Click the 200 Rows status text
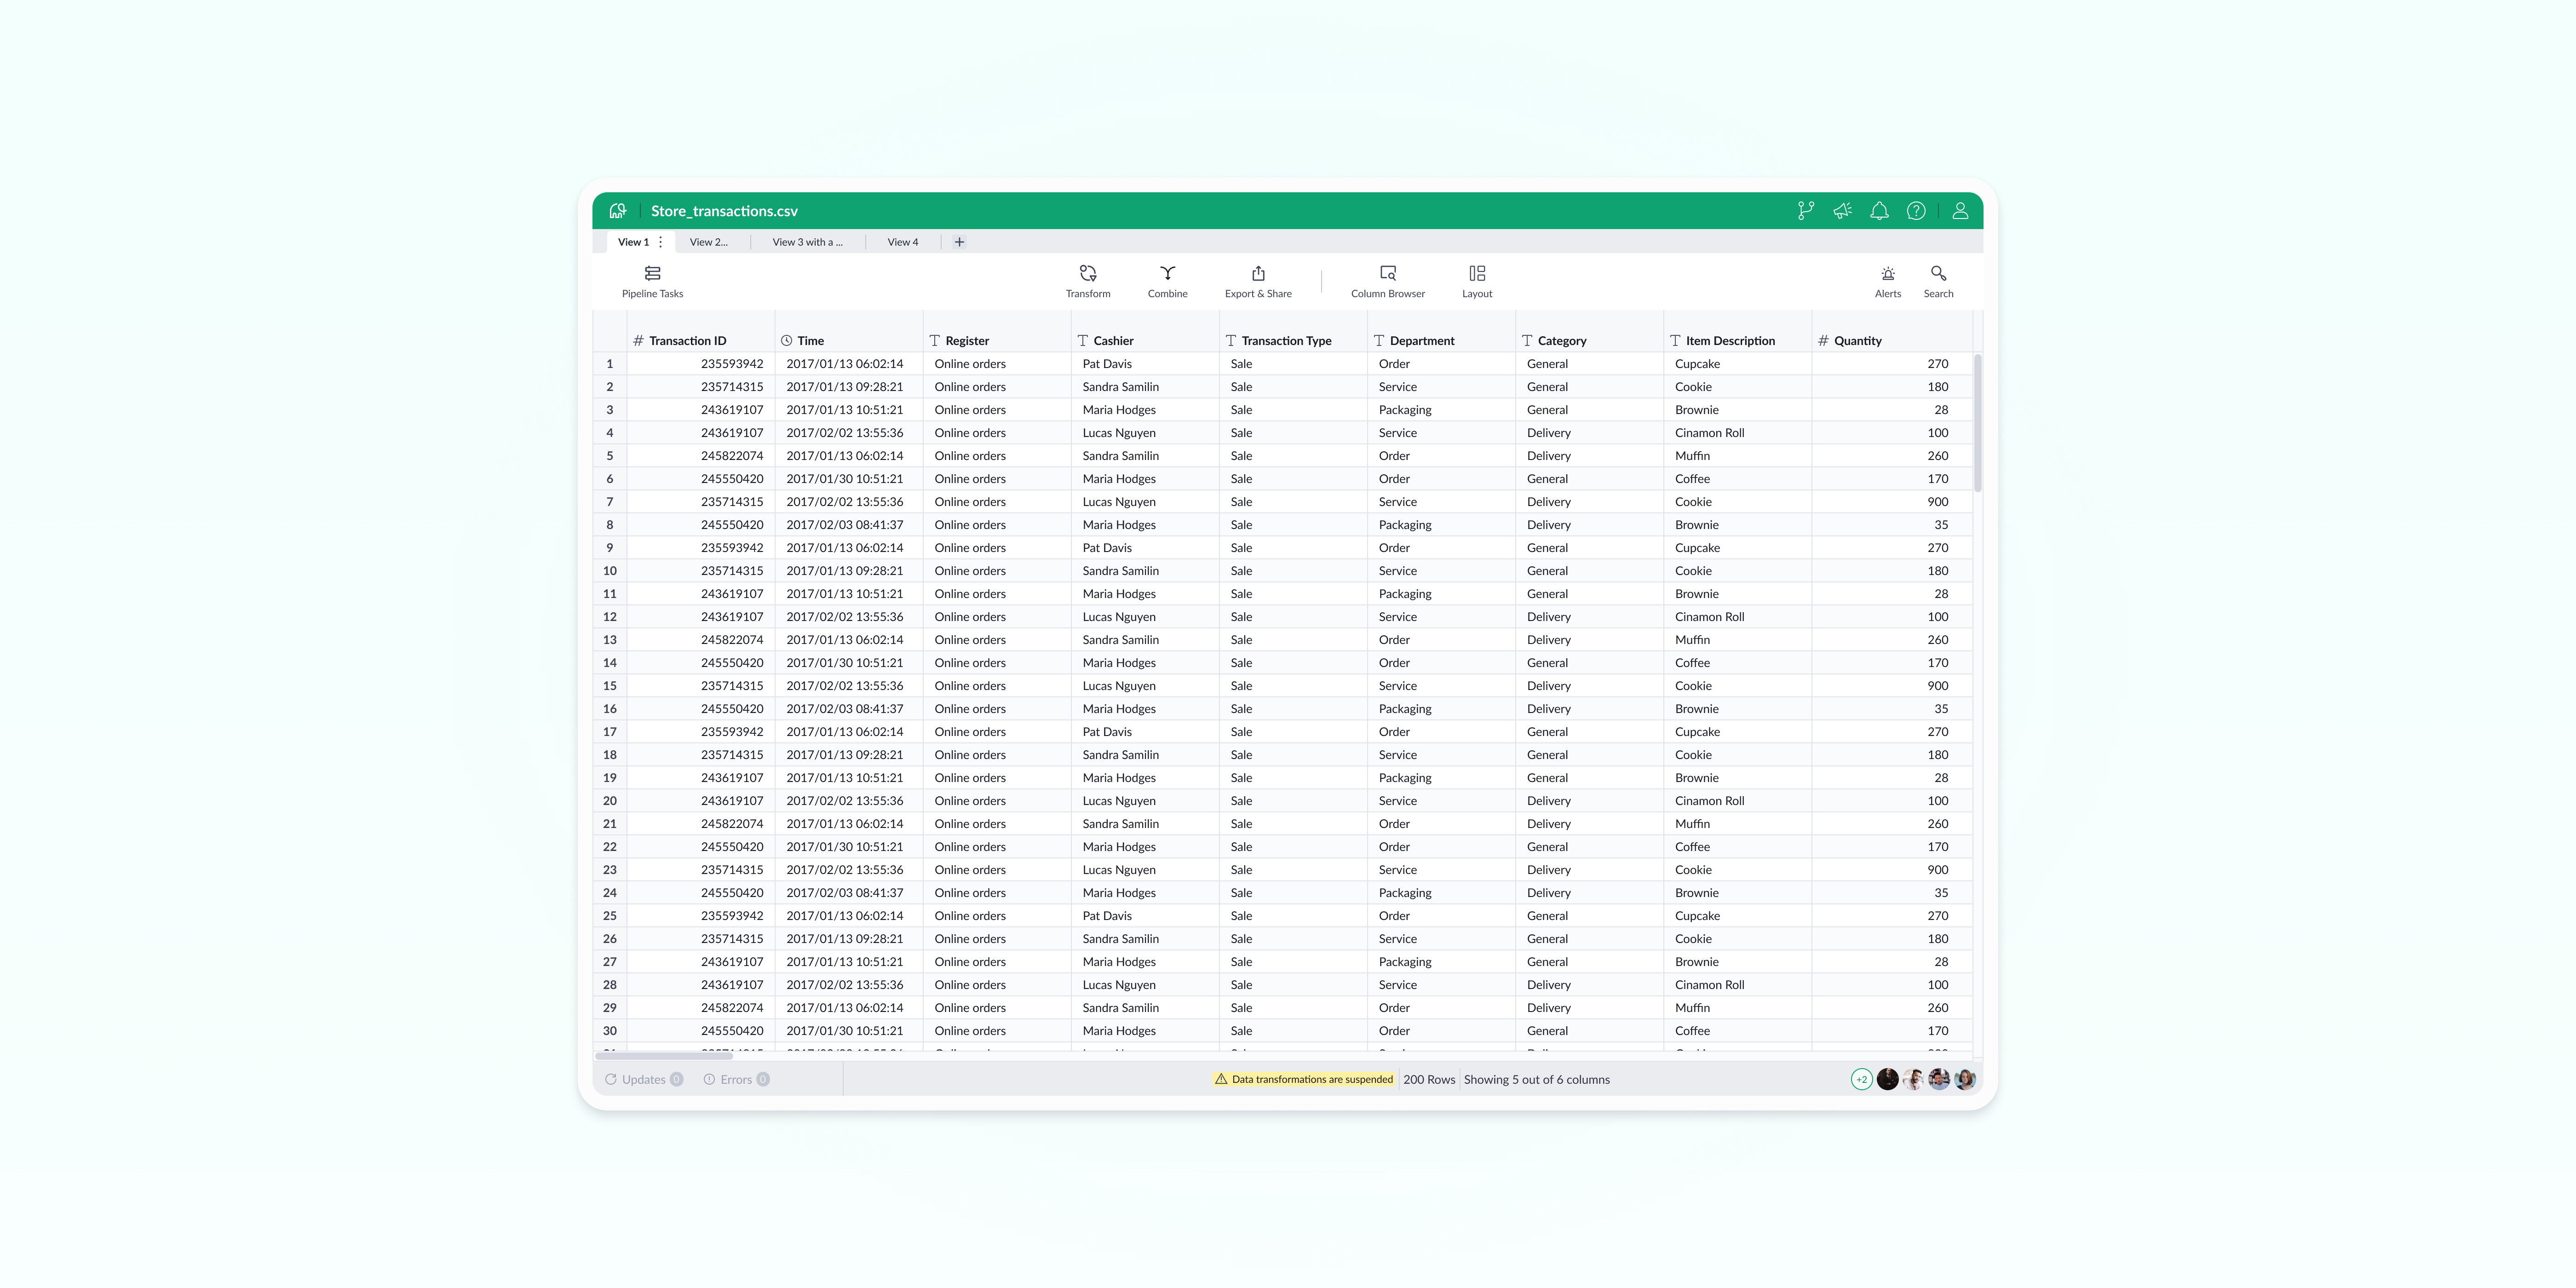This screenshot has width=2576, height=1288. (x=1429, y=1080)
